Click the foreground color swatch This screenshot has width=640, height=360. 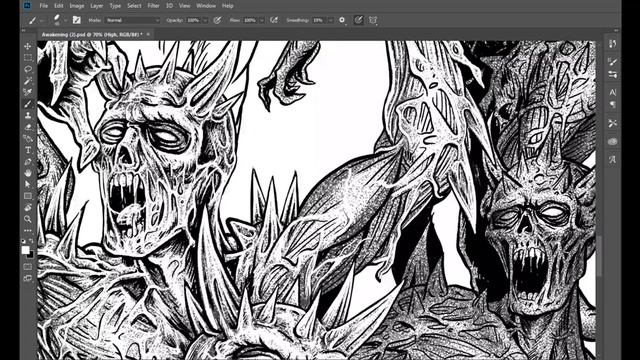(26, 249)
